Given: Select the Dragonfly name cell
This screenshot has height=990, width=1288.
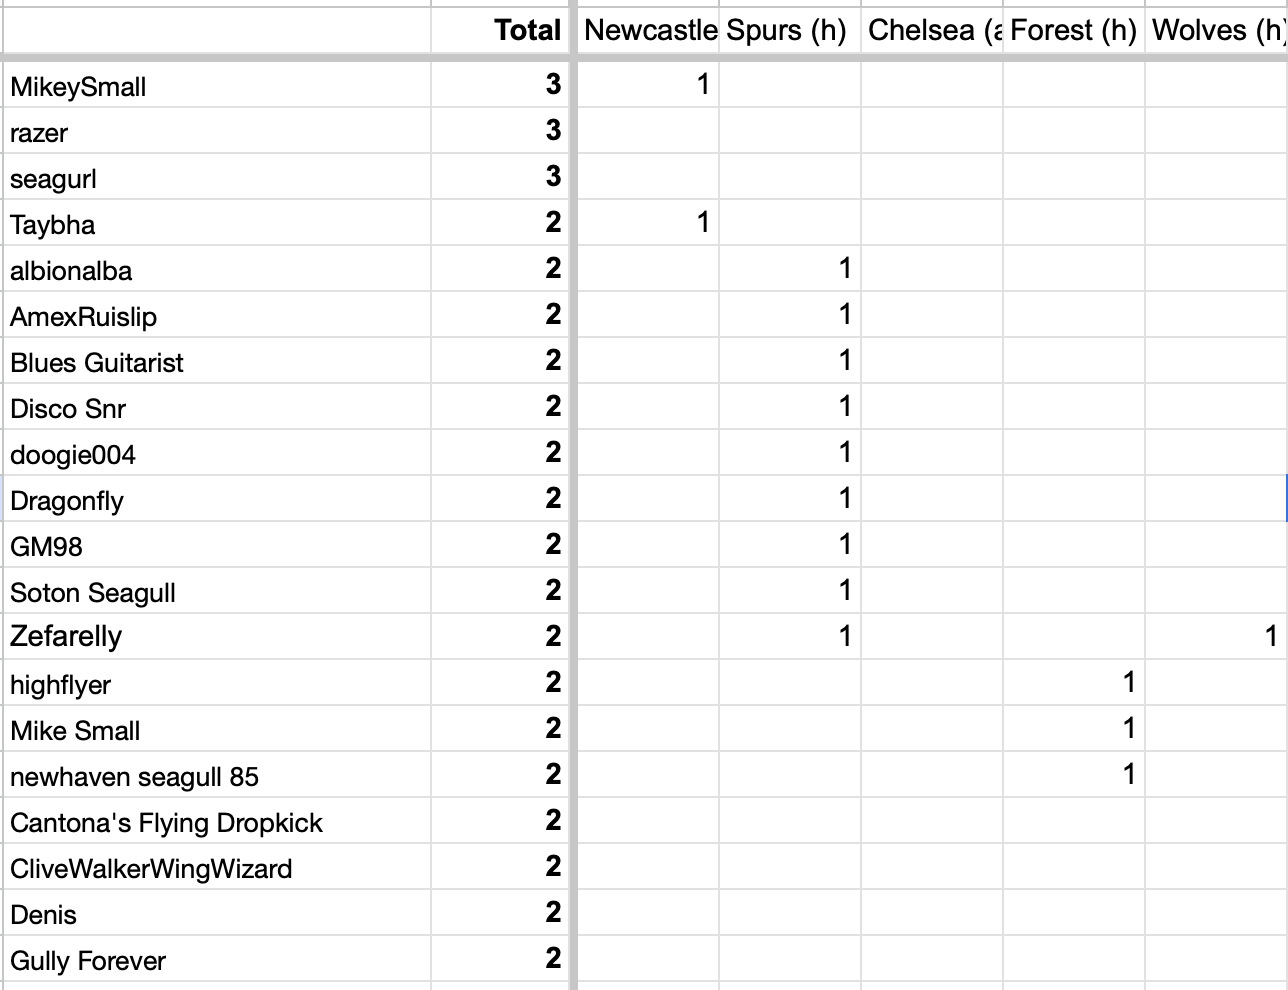Looking at the screenshot, I should [217, 499].
